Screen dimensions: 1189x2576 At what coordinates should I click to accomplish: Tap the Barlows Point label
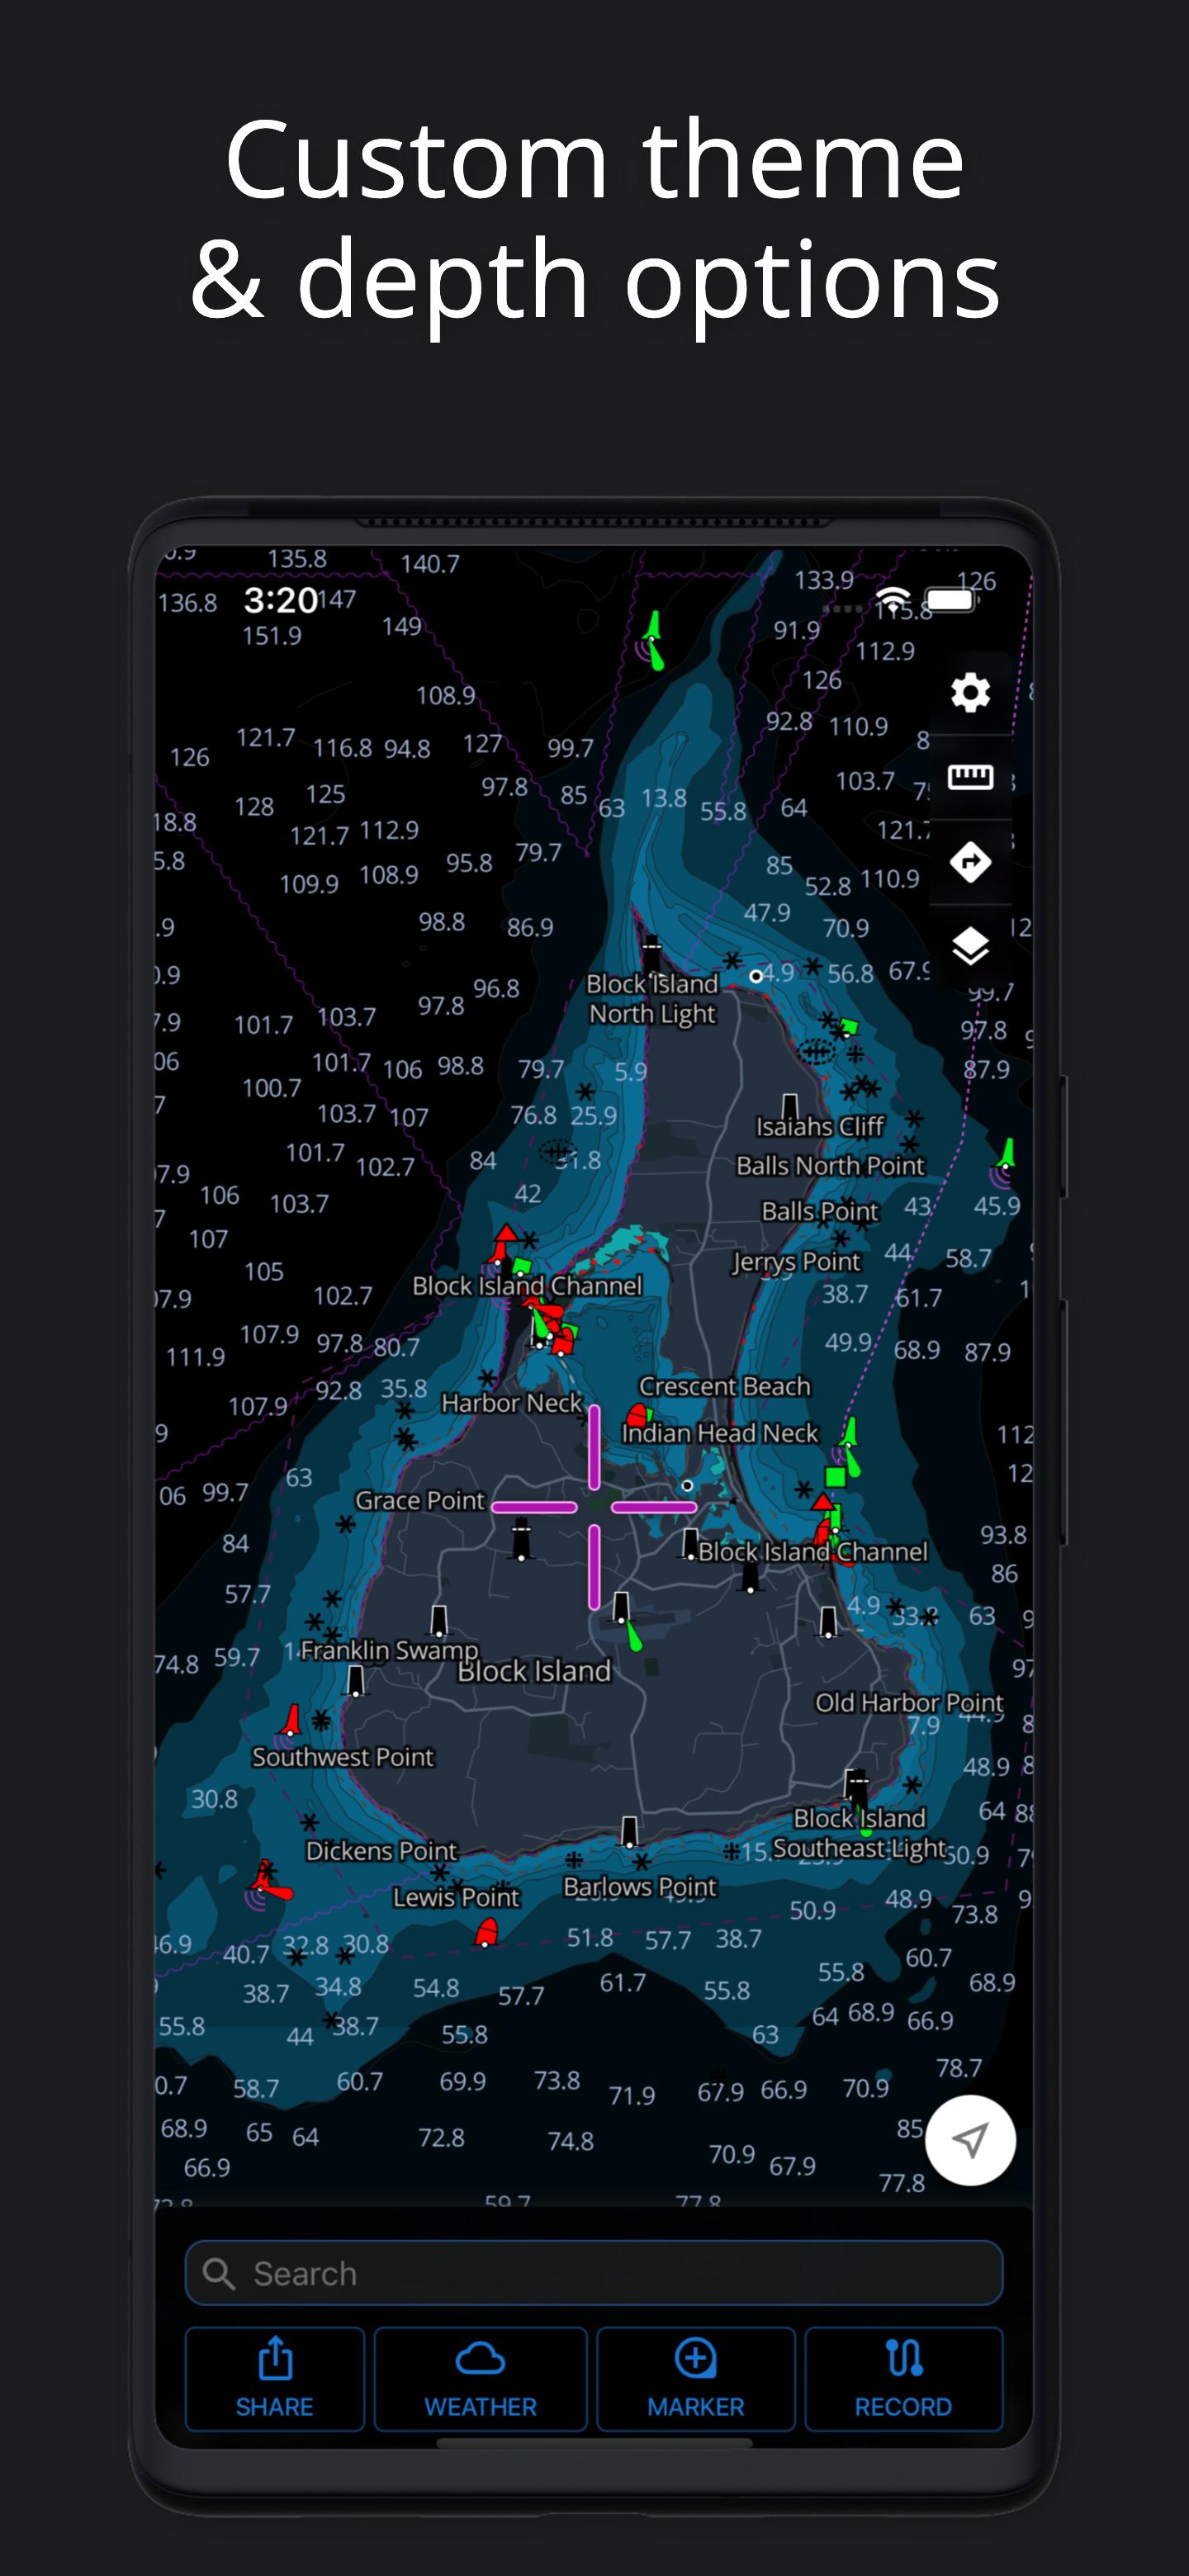pyautogui.click(x=640, y=1886)
